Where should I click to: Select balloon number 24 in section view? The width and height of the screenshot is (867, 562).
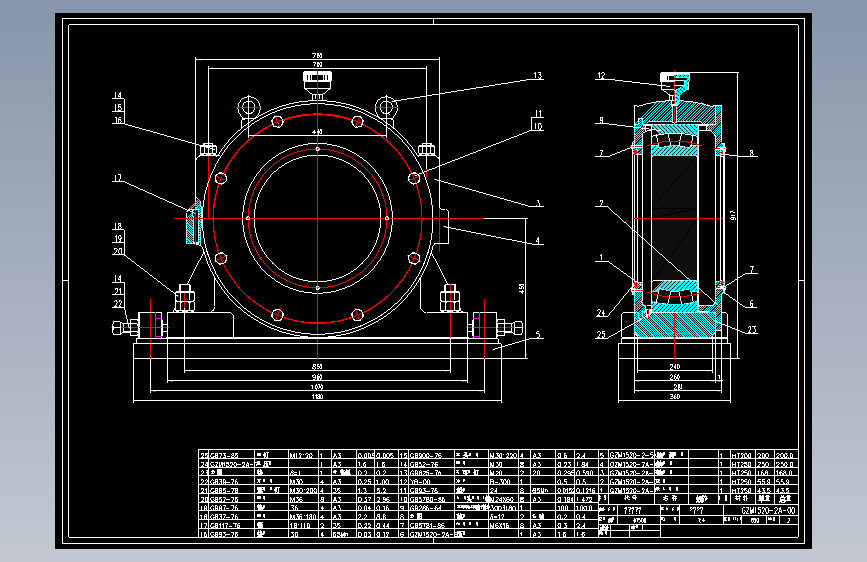tap(601, 313)
